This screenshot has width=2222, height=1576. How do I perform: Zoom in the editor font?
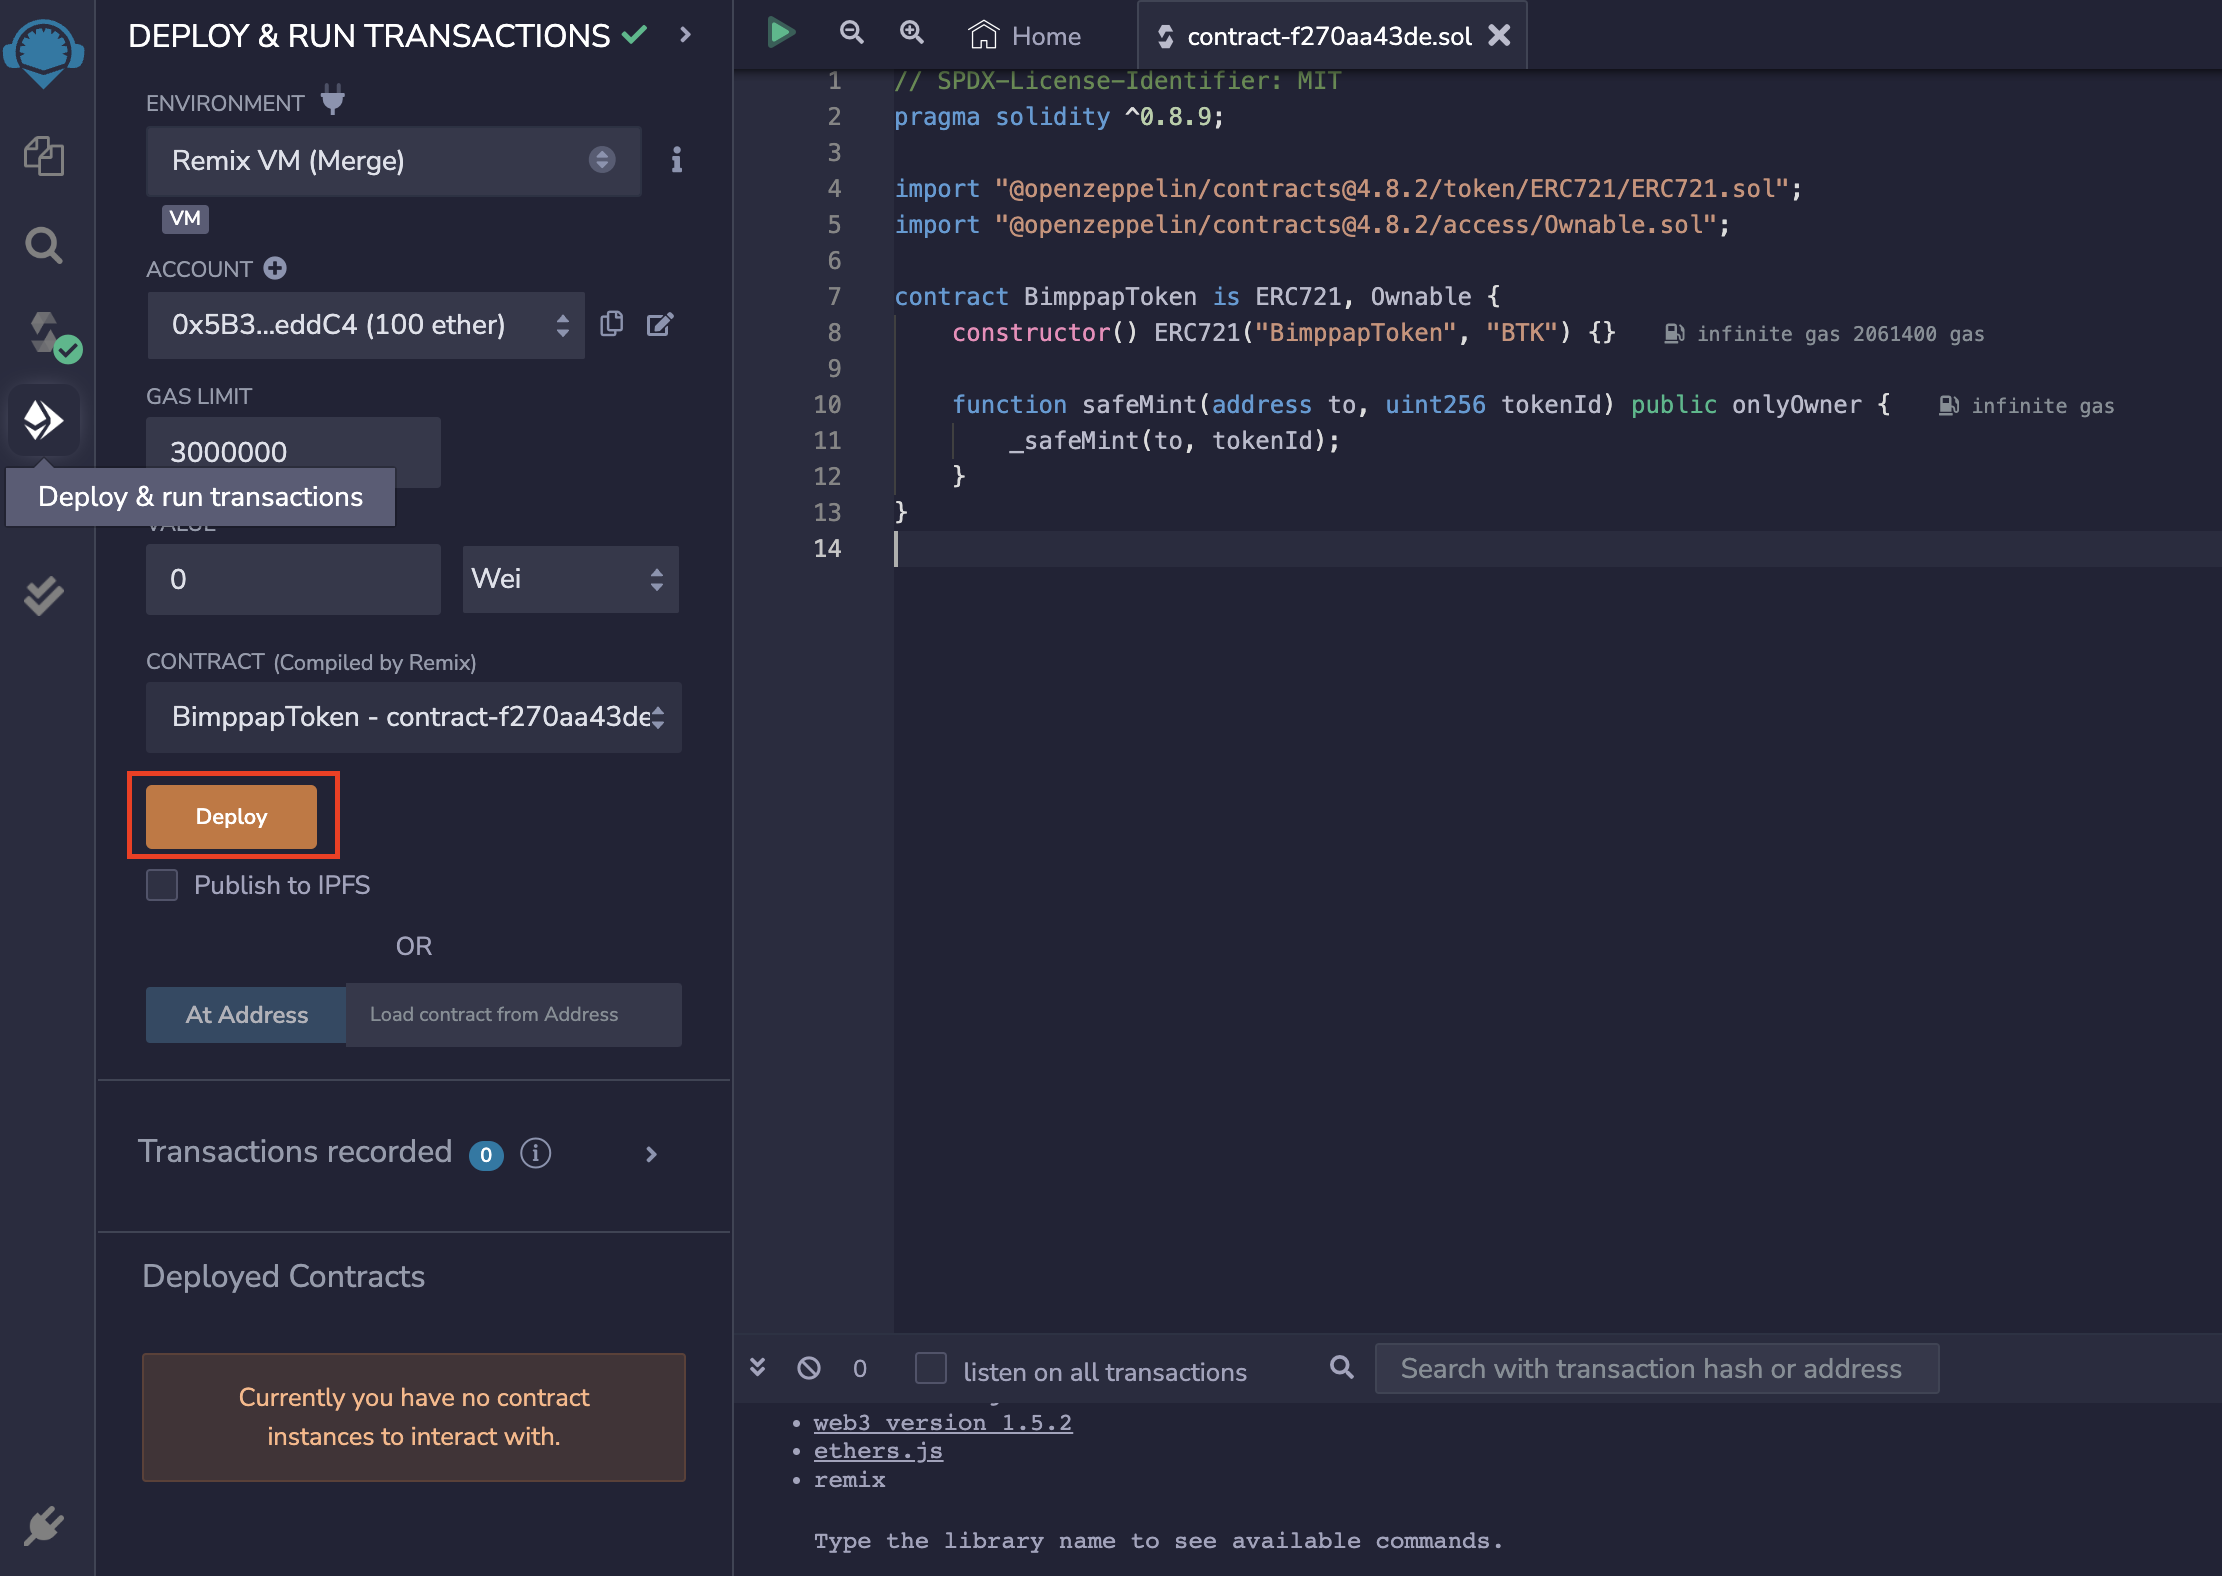coord(911,33)
